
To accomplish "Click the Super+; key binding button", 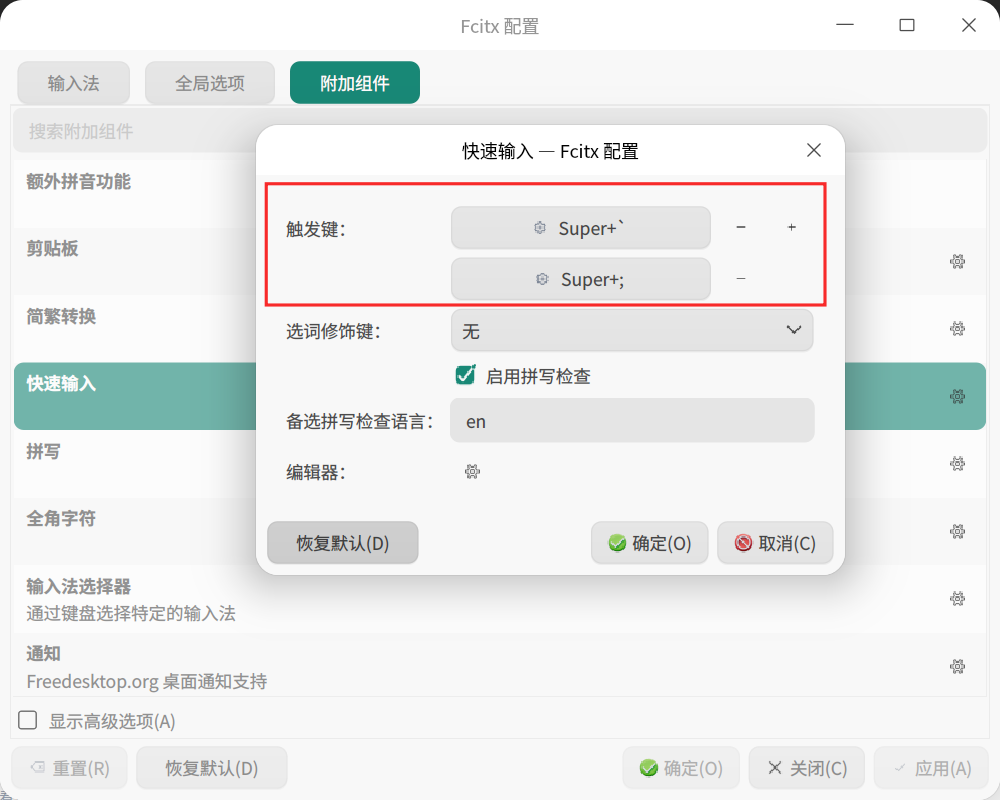I will (580, 279).
